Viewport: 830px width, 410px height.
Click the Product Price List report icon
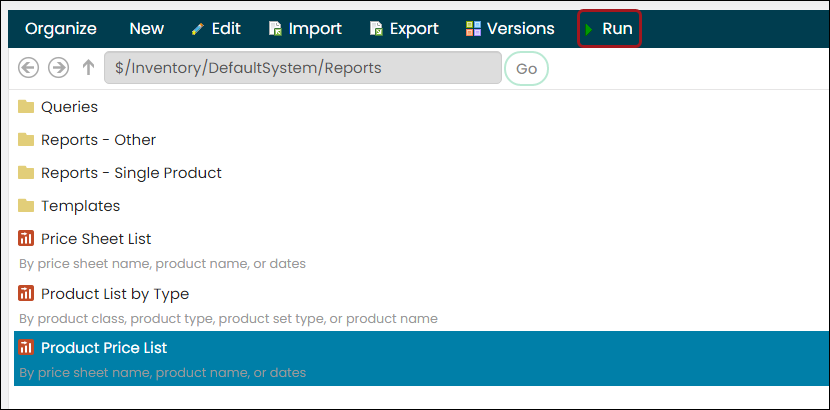(26, 347)
